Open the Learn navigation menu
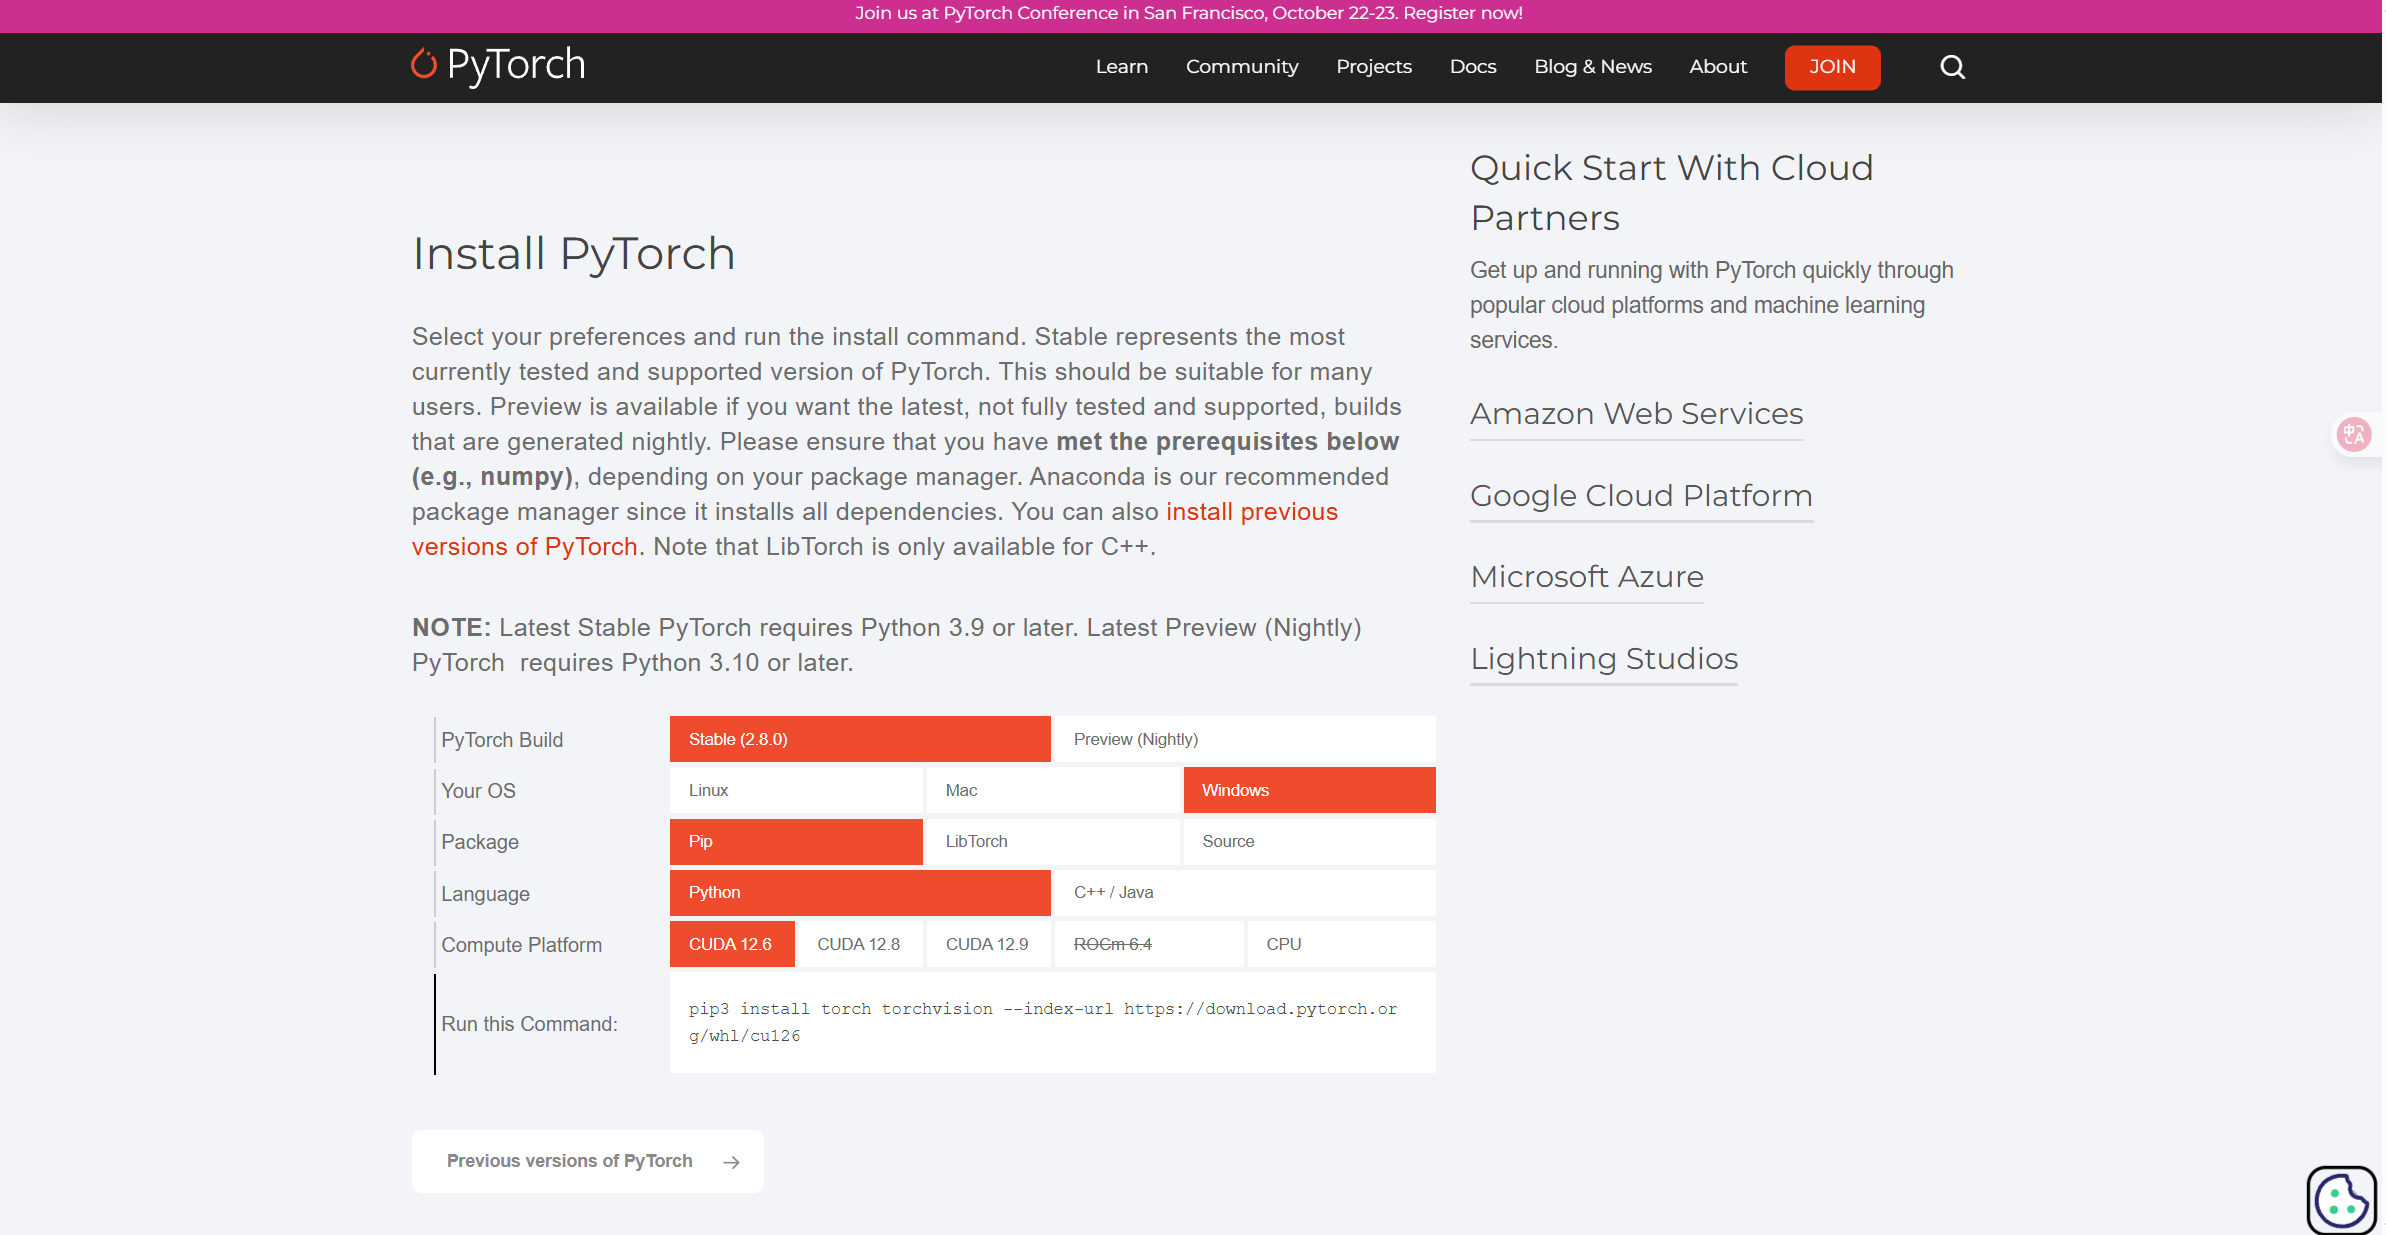This screenshot has width=2386, height=1235. pos(1121,67)
